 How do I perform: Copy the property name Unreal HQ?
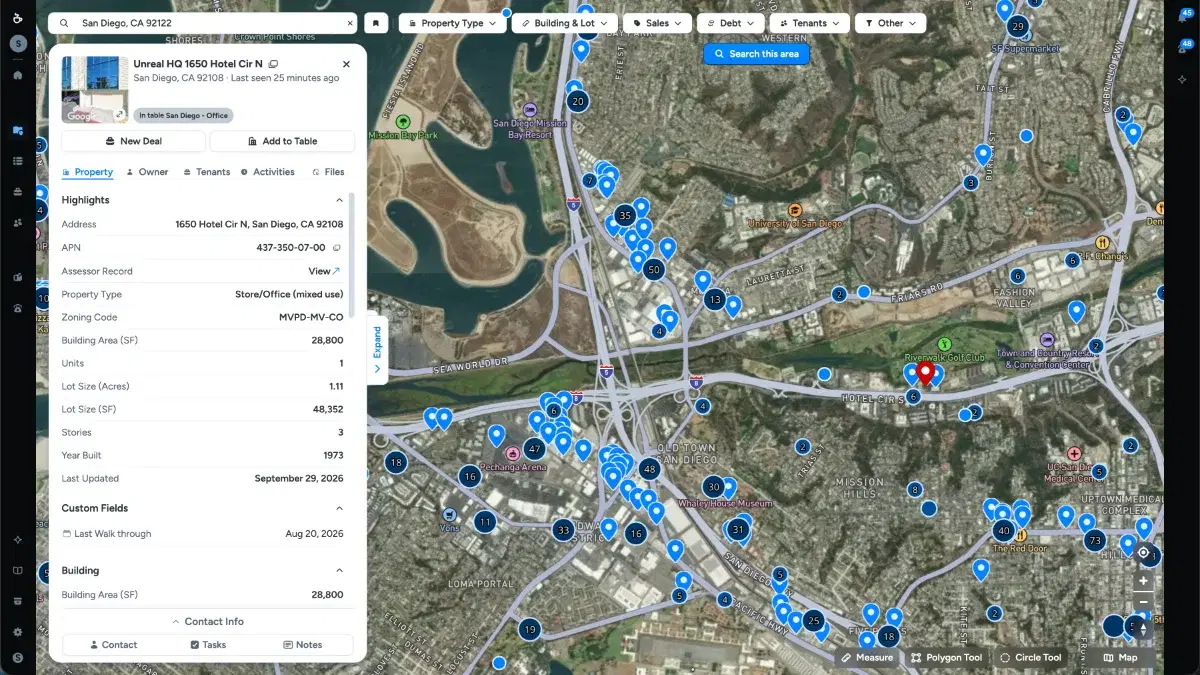point(274,64)
